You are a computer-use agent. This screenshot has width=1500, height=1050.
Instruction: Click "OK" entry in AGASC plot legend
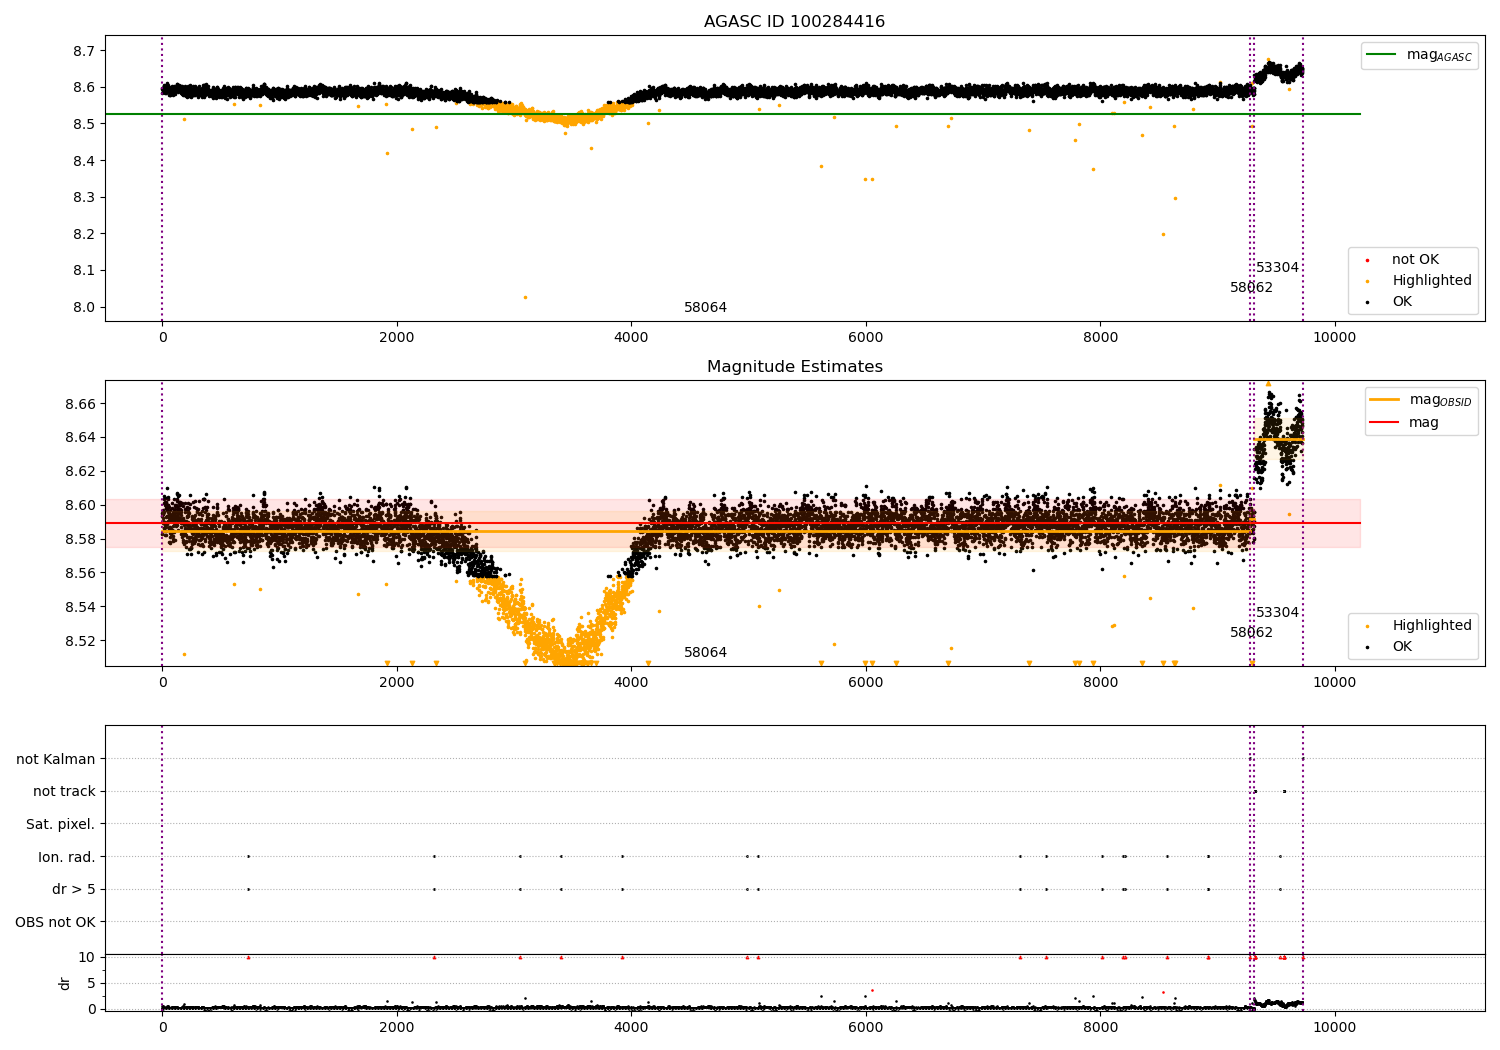[x=1402, y=301]
